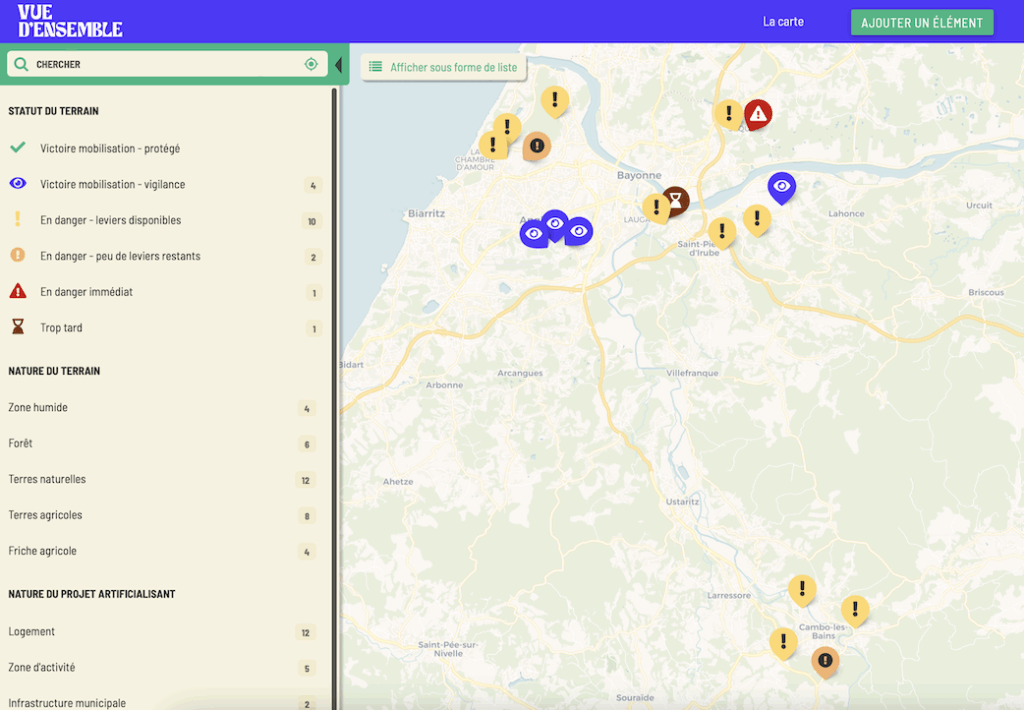Click the Vue d'Ensemble logo
Viewport: 1024px width, 710px height.
point(70,21)
